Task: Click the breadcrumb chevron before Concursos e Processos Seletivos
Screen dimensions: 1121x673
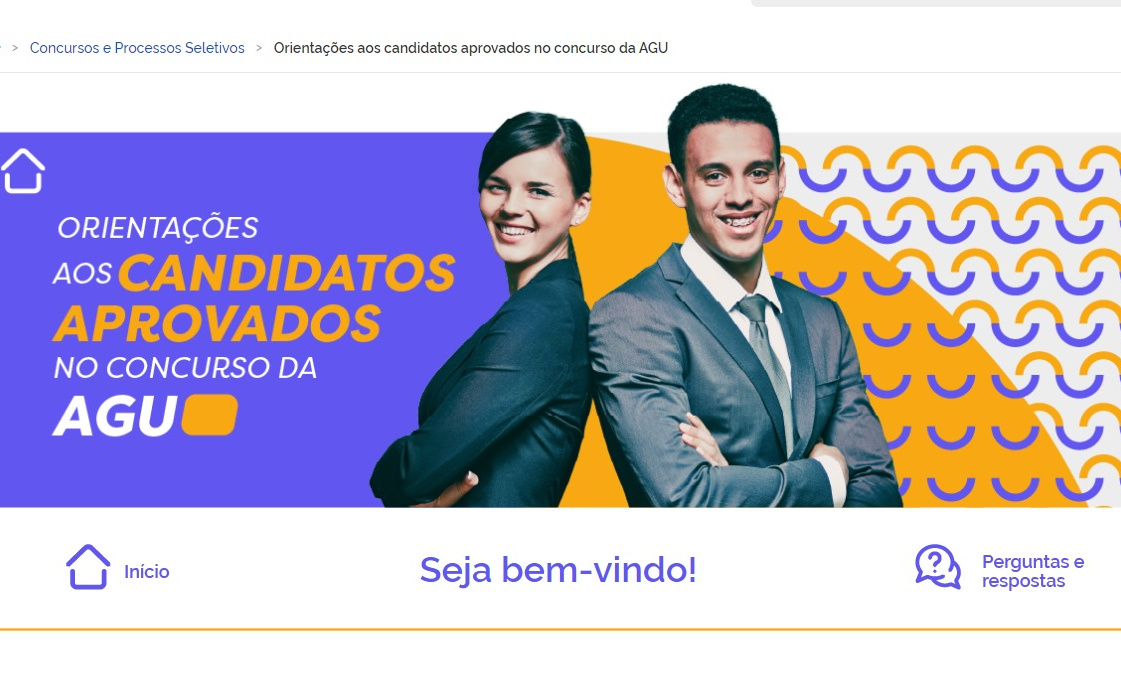Action: [x=15, y=48]
